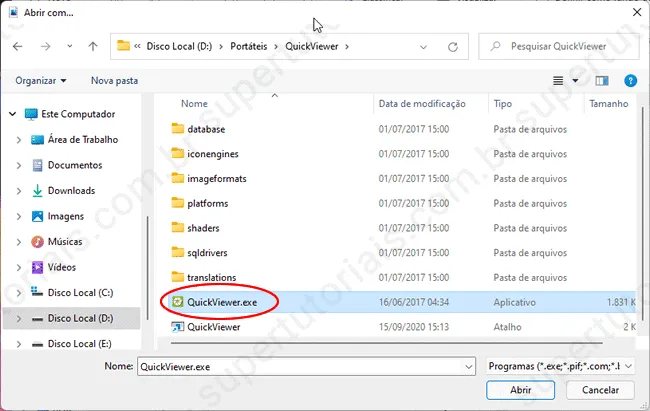Select Imagens in the sidebar

click(65, 216)
